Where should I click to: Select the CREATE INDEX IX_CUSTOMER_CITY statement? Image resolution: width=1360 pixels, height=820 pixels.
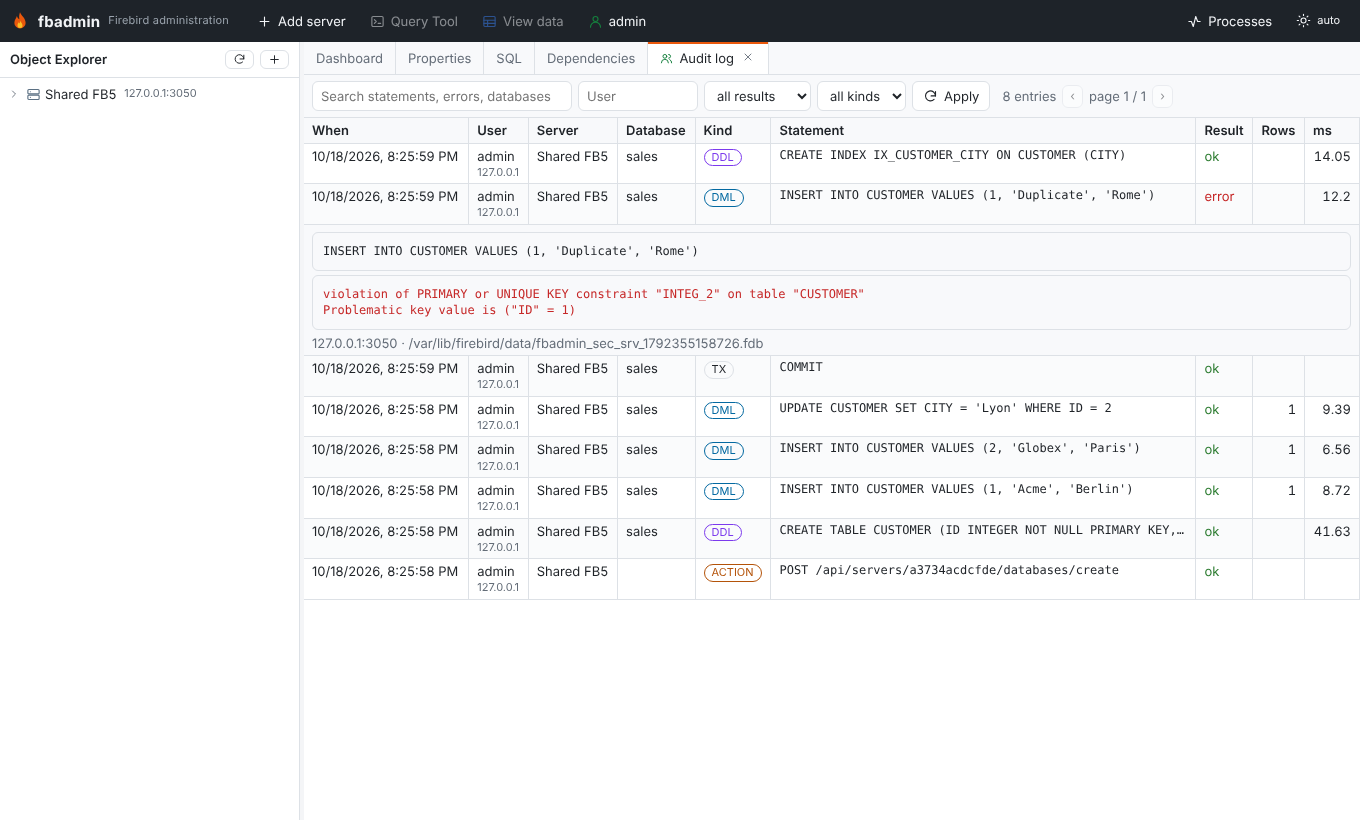point(952,155)
